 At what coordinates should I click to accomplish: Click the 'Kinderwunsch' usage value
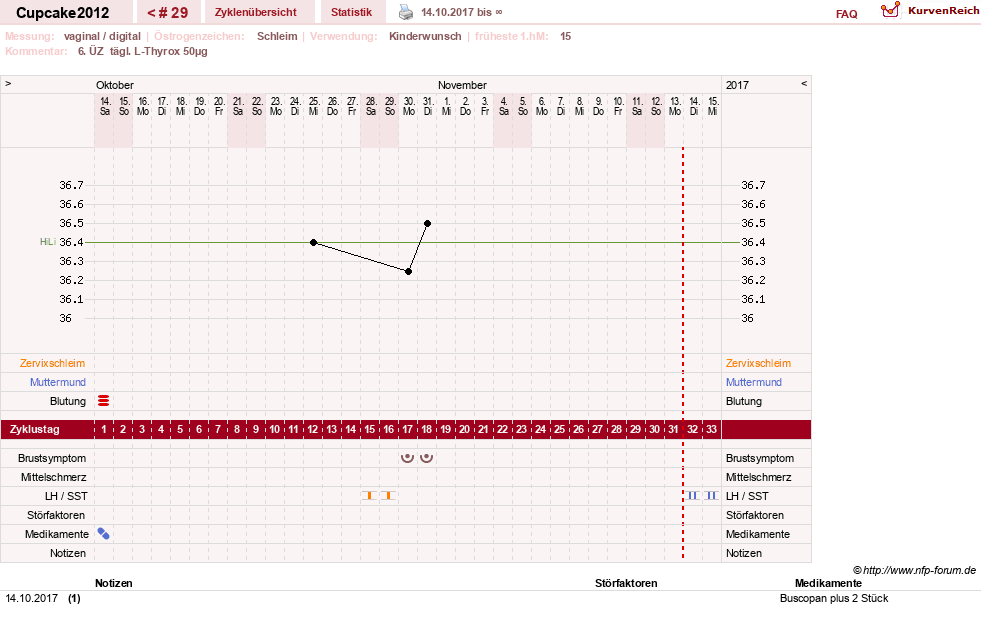[x=425, y=36]
